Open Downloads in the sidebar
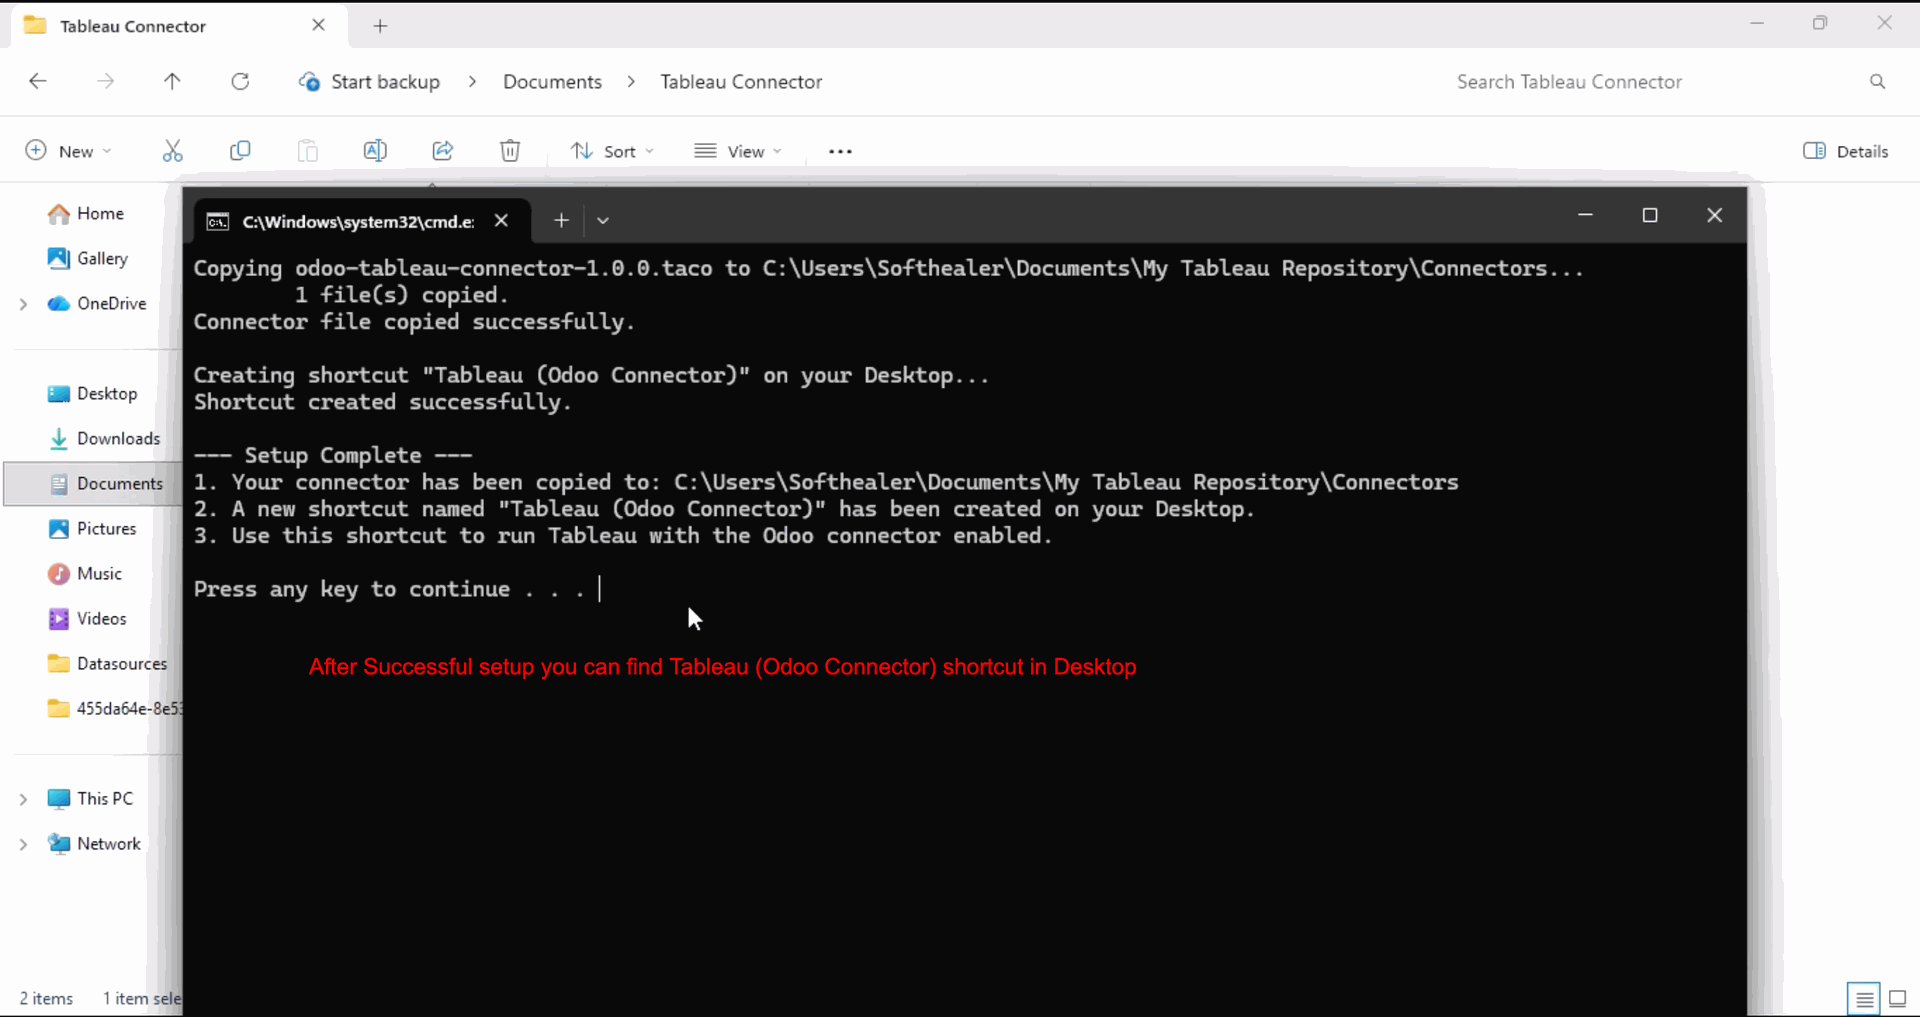 (x=118, y=439)
